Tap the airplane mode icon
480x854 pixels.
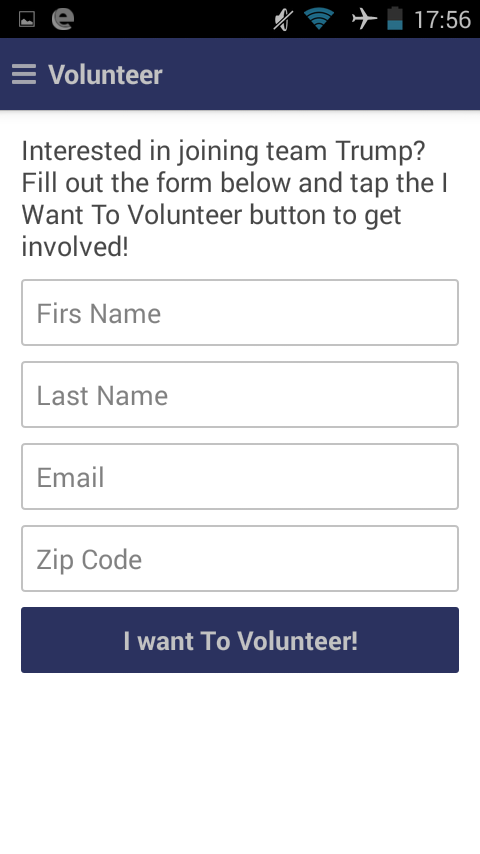click(364, 19)
